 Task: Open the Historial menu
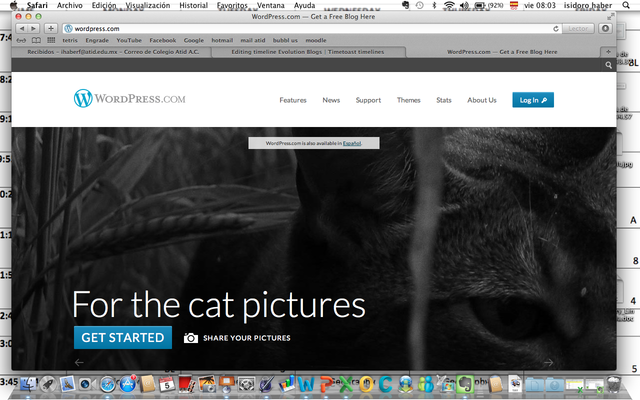[x=193, y=5]
